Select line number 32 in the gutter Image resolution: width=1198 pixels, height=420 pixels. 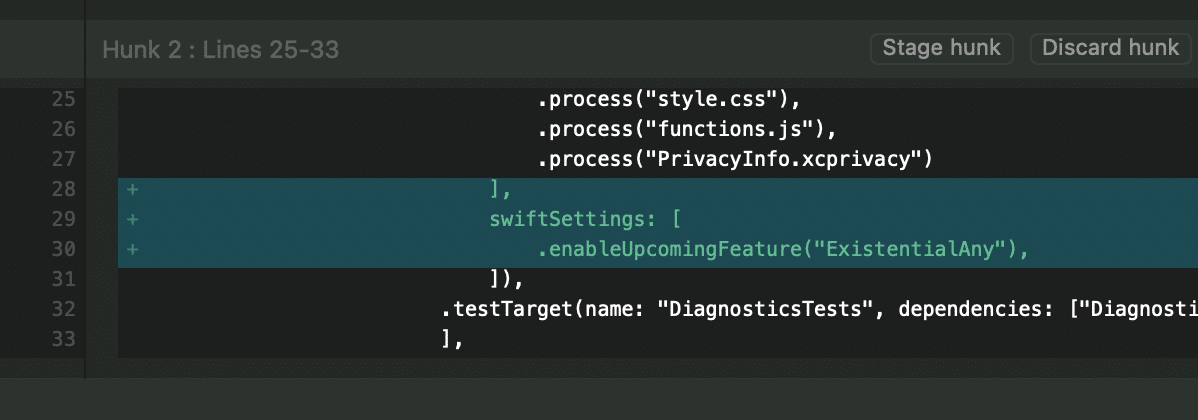(63, 310)
